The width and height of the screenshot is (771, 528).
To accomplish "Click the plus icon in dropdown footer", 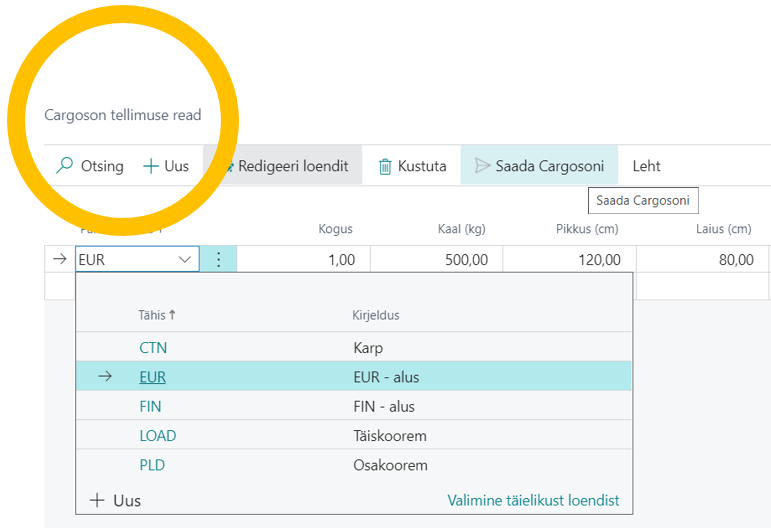I will pos(97,500).
